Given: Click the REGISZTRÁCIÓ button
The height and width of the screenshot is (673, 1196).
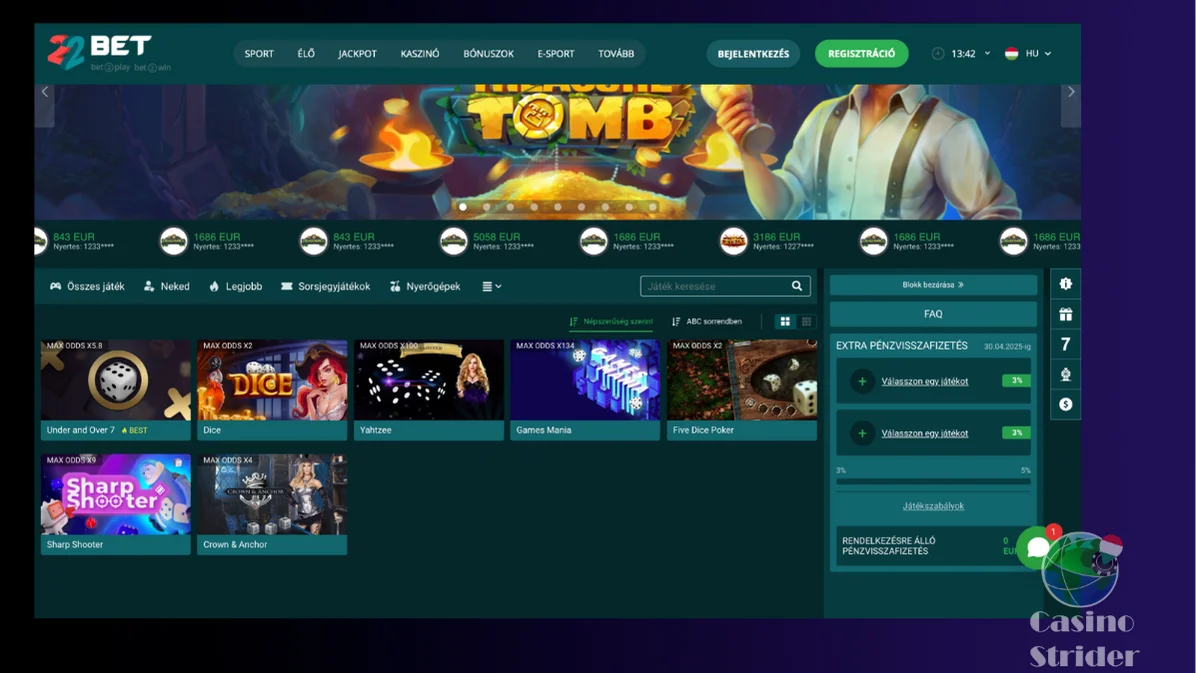Looking at the screenshot, I should [861, 53].
